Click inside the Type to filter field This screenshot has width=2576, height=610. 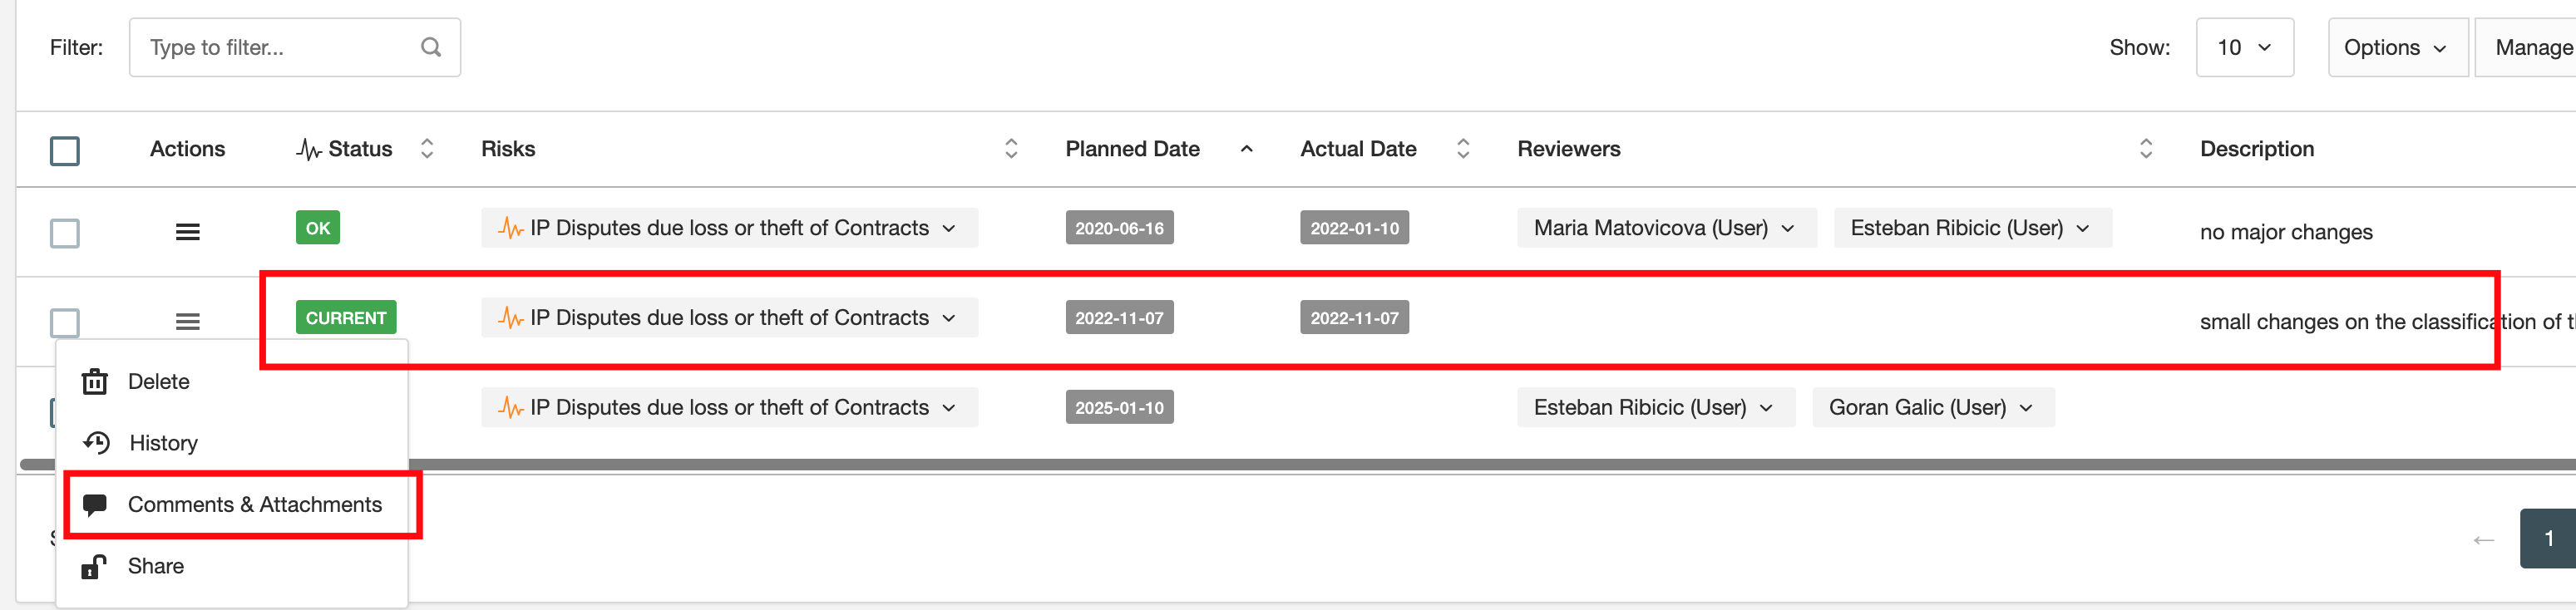pyautogui.click(x=270, y=47)
